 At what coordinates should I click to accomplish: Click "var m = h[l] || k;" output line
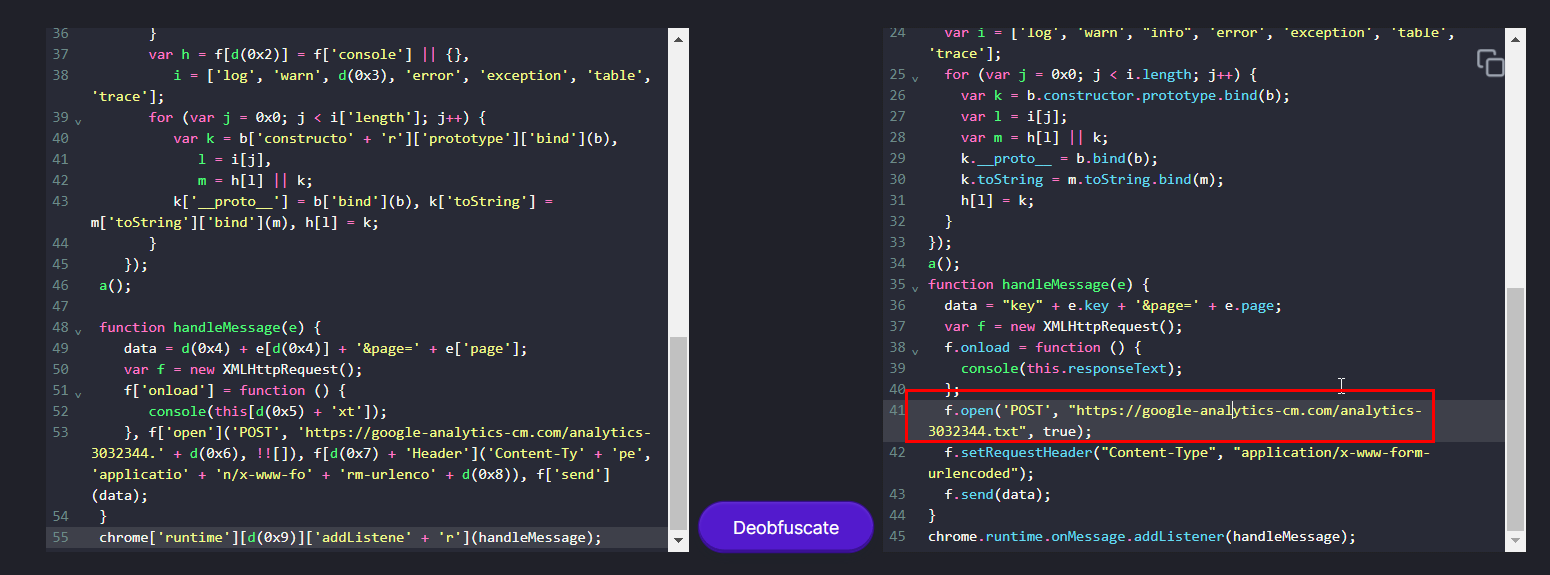[x=1035, y=138]
